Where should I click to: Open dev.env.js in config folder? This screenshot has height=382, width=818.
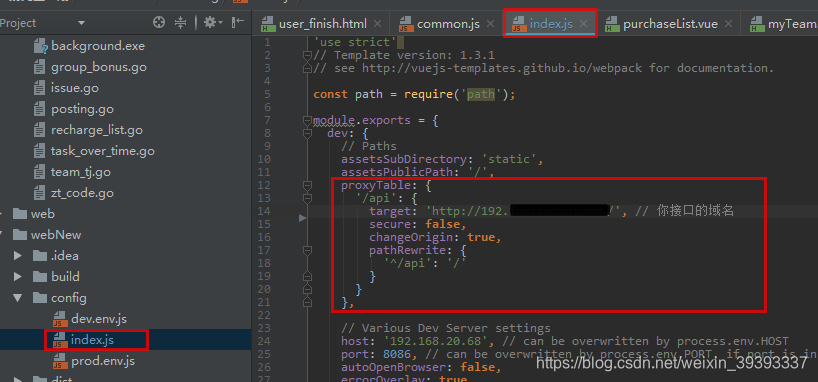click(x=99, y=319)
